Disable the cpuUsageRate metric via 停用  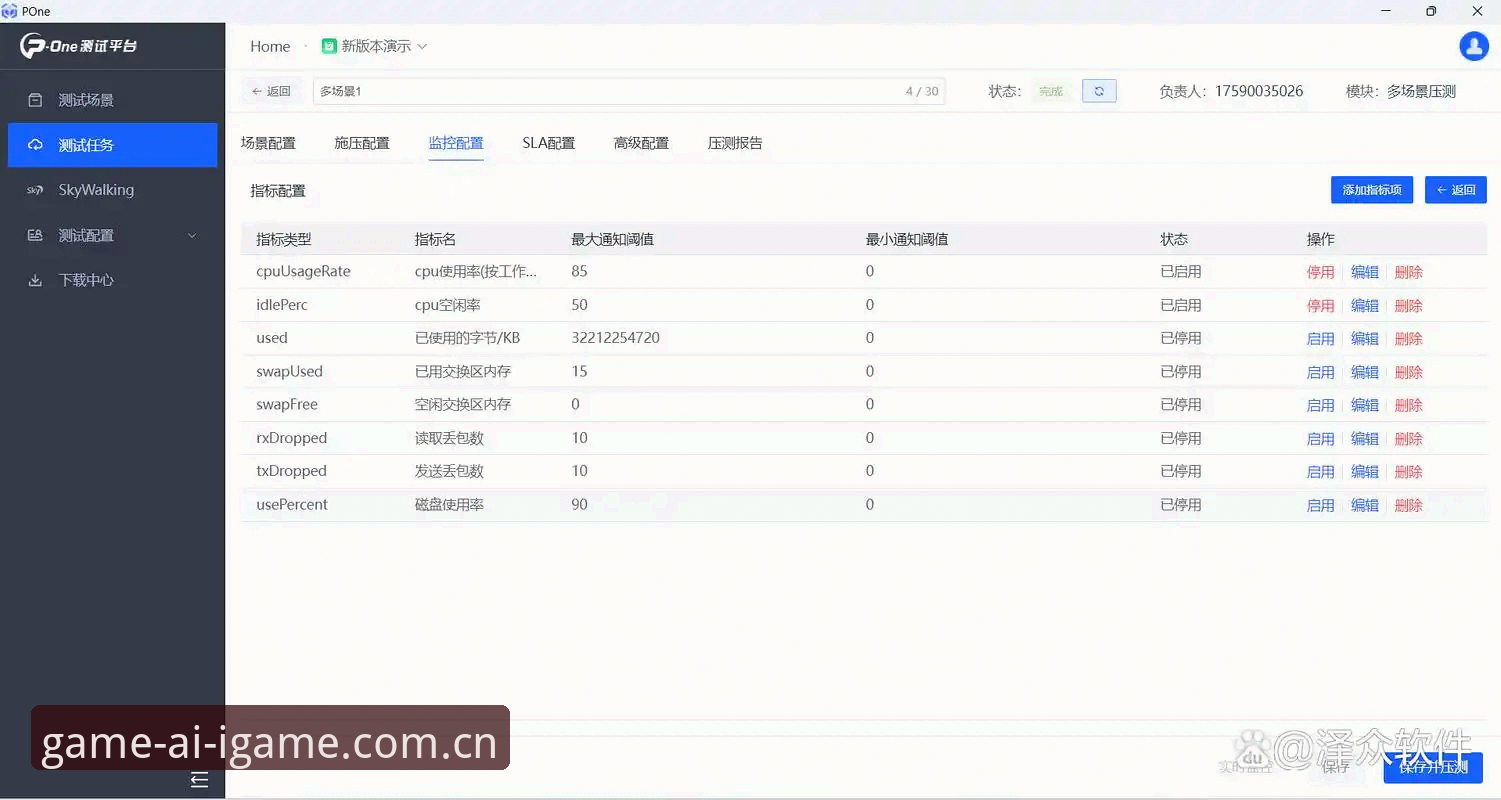pos(1320,272)
